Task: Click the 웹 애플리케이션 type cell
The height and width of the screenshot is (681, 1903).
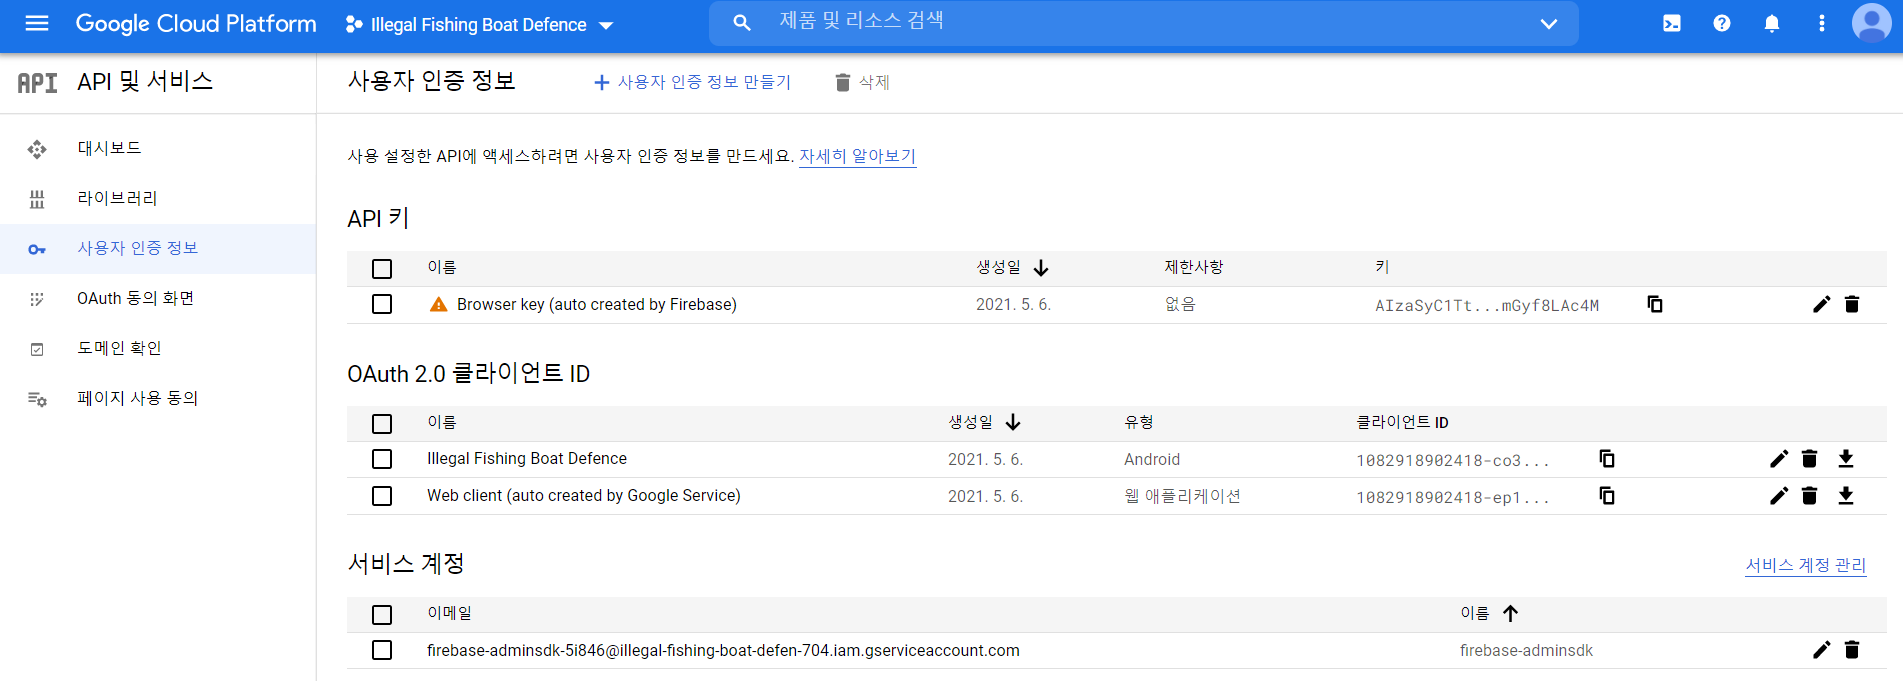Action: point(1182,496)
